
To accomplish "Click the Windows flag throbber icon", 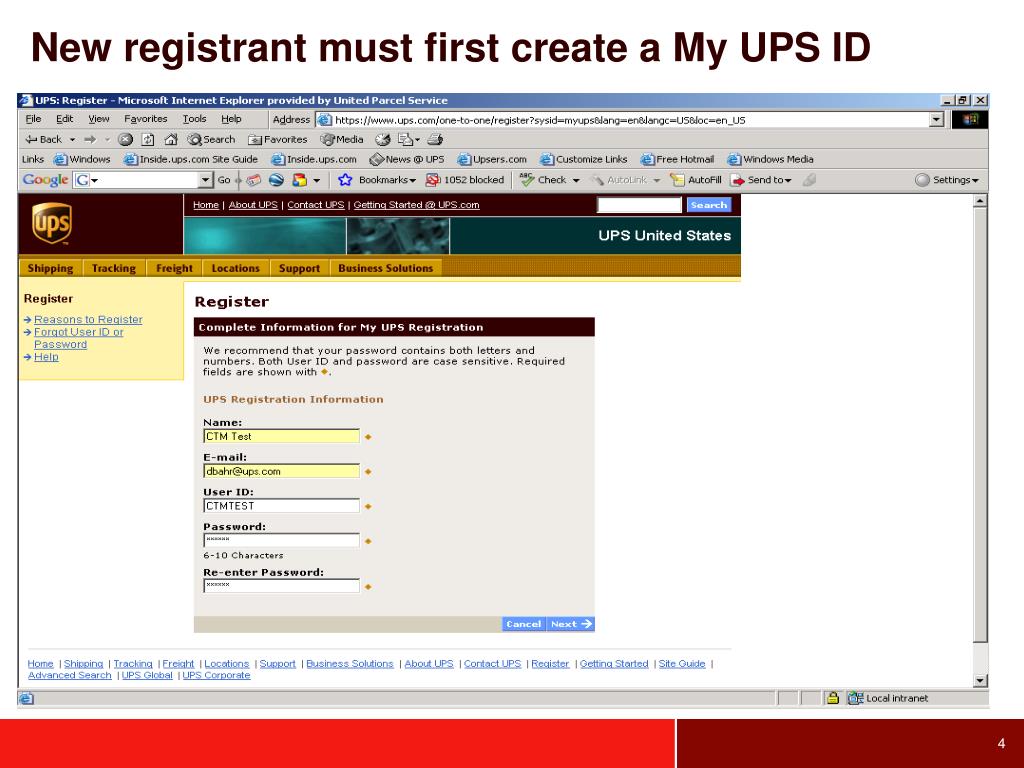I will 970,120.
